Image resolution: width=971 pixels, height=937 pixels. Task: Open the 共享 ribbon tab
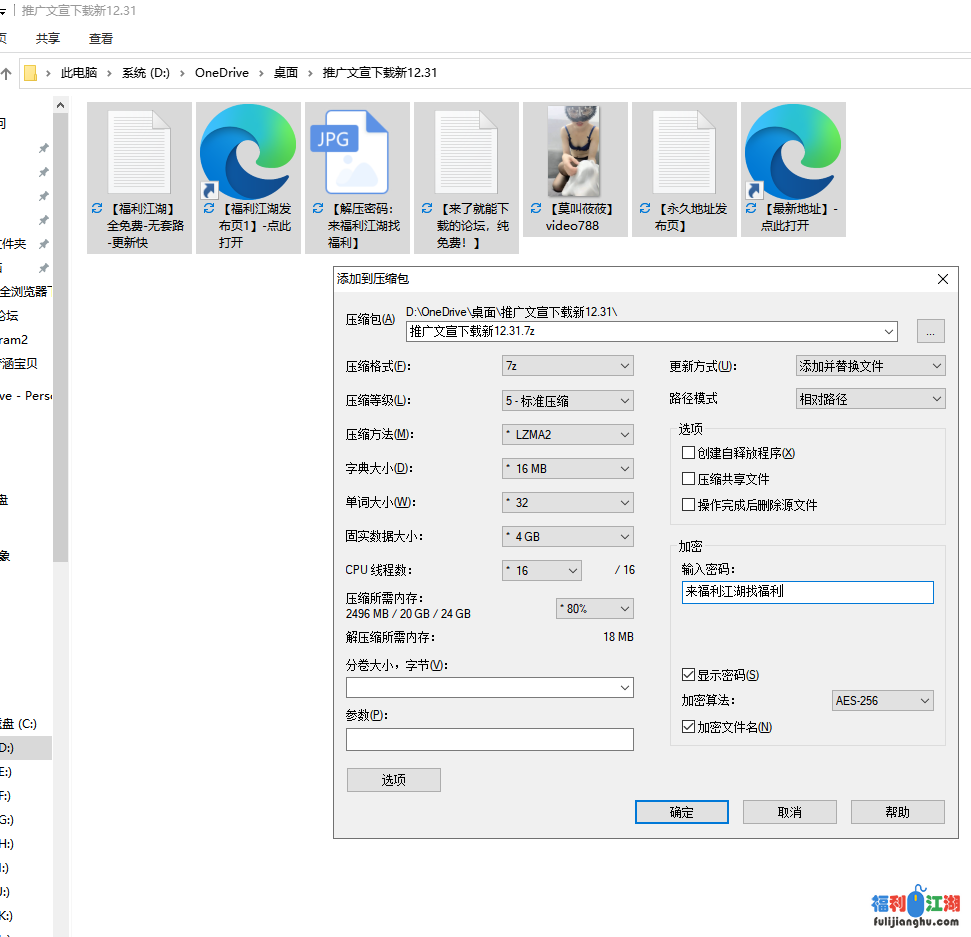click(x=48, y=38)
